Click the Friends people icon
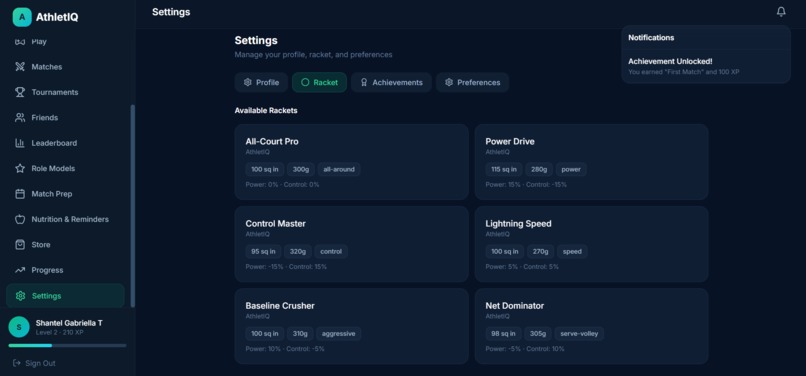806x376 pixels. tap(20, 118)
